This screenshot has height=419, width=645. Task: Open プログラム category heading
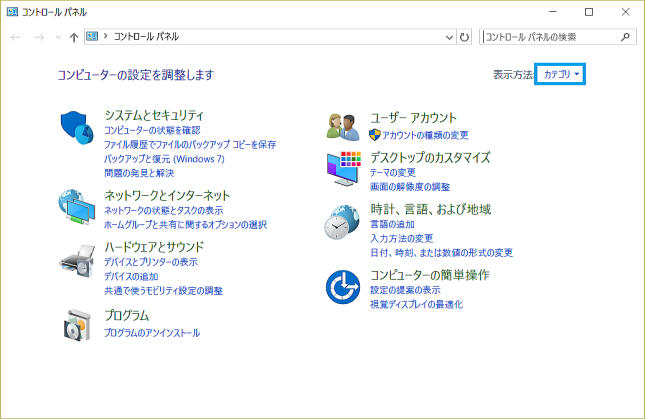tap(127, 315)
